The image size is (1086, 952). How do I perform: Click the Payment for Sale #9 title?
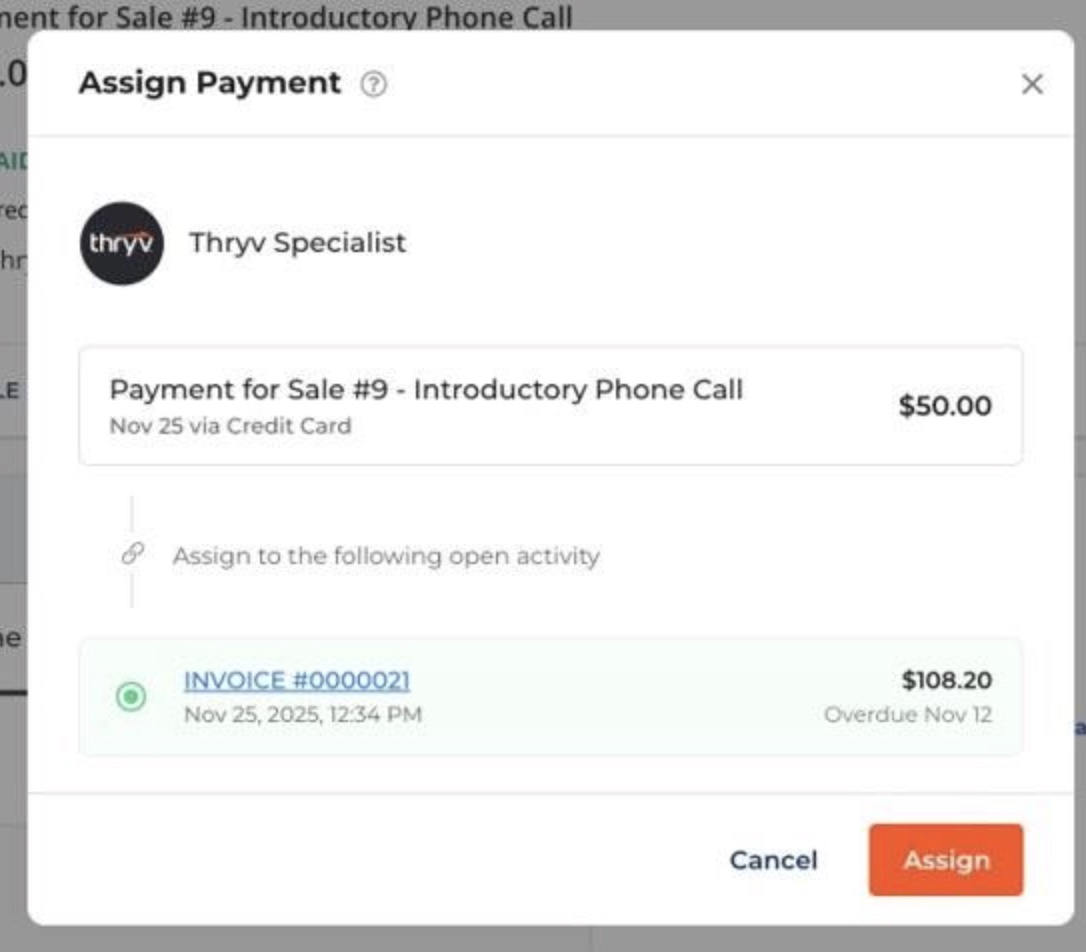426,389
